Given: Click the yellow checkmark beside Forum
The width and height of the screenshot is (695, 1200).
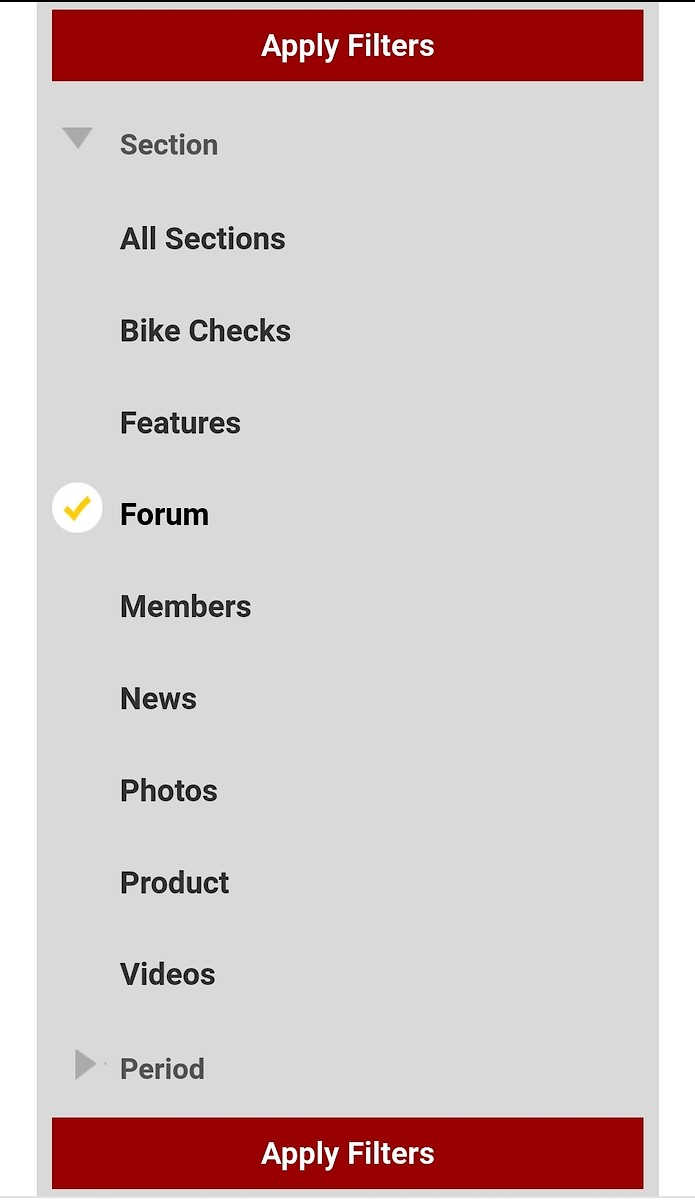Looking at the screenshot, I should coord(77,508).
